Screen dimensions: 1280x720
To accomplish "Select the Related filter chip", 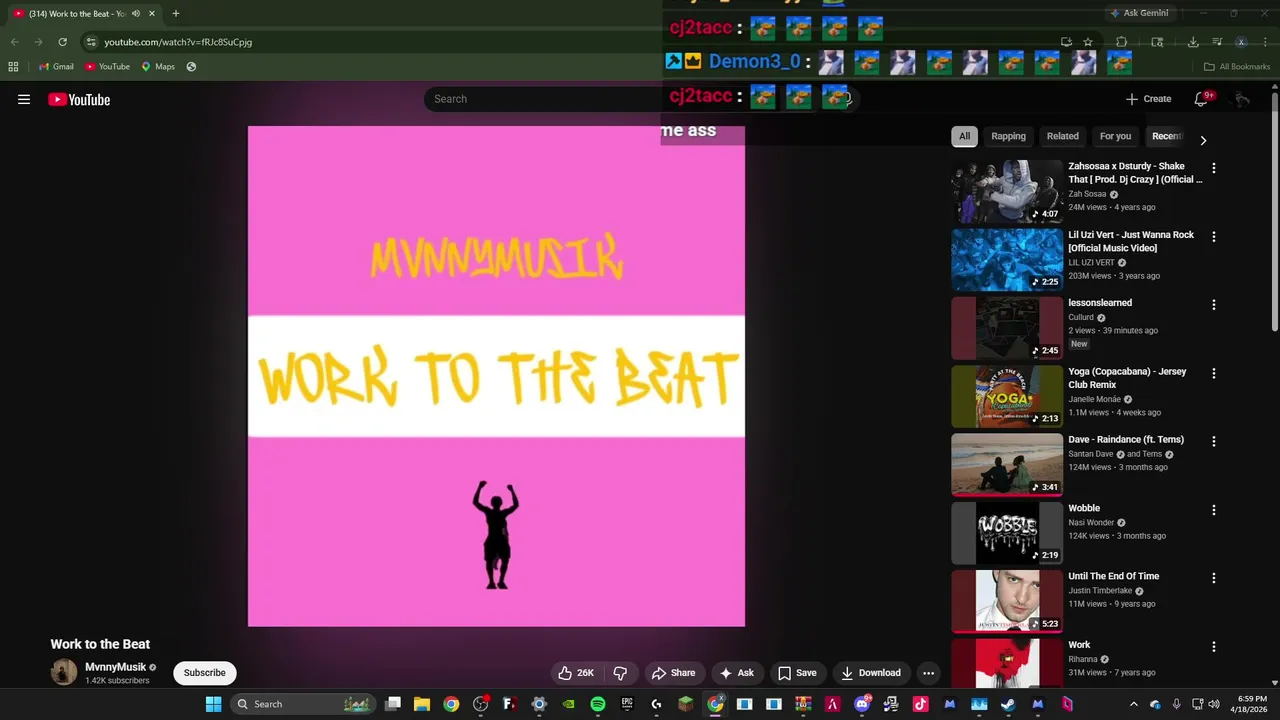I will 1062,136.
